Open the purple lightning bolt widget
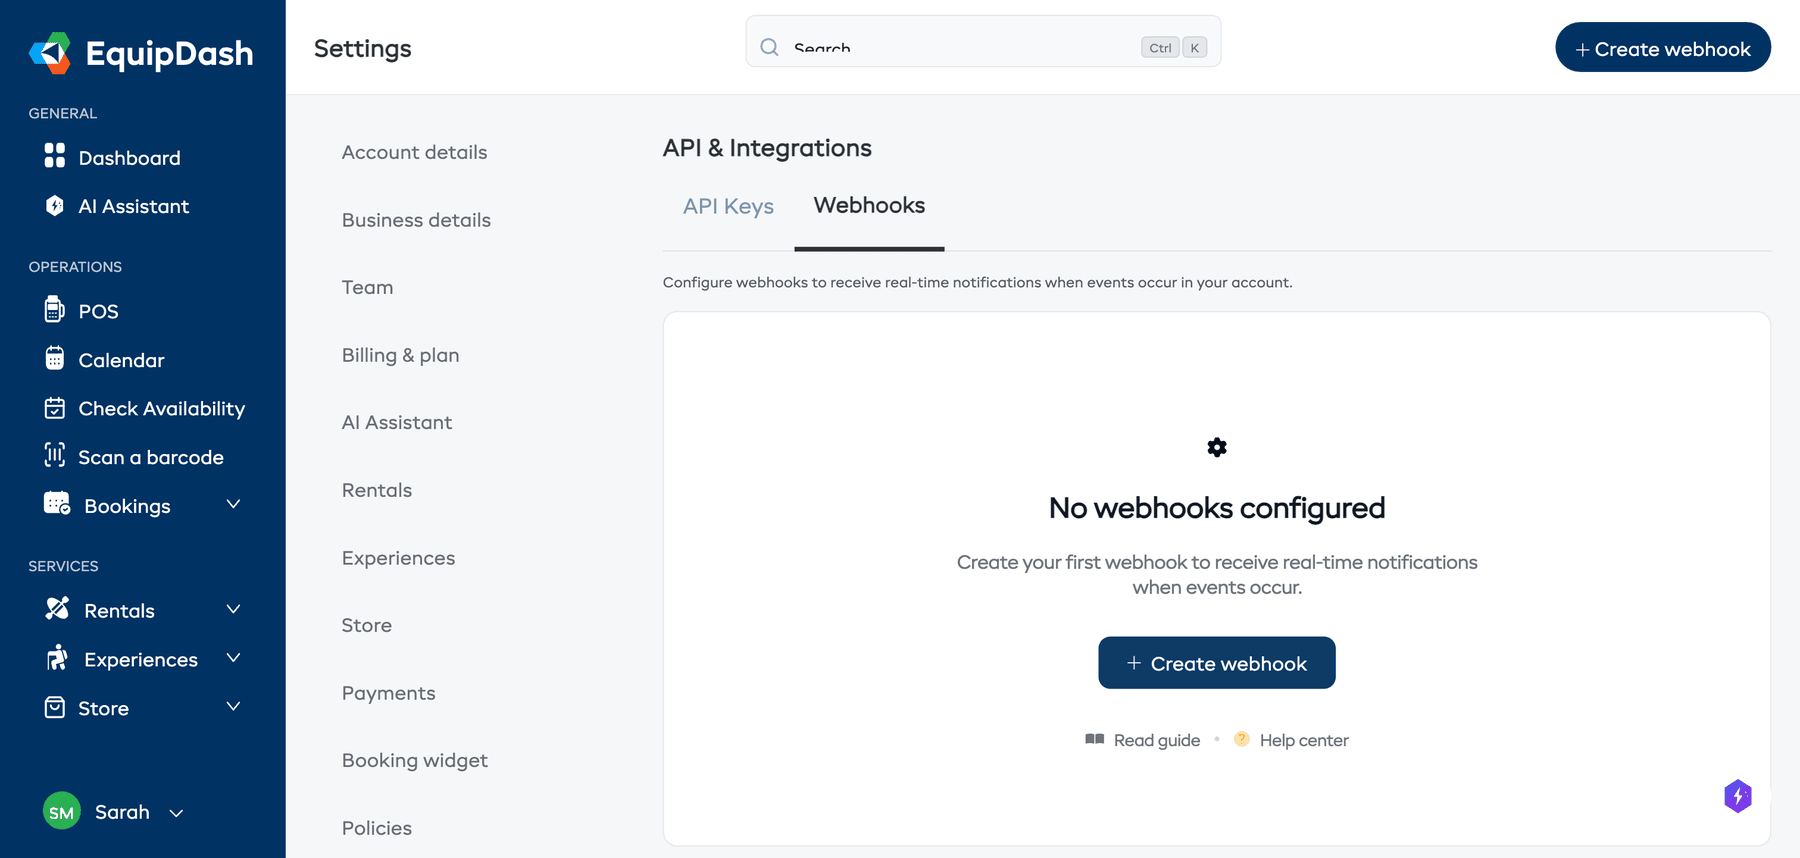This screenshot has height=858, width=1800. click(1738, 796)
